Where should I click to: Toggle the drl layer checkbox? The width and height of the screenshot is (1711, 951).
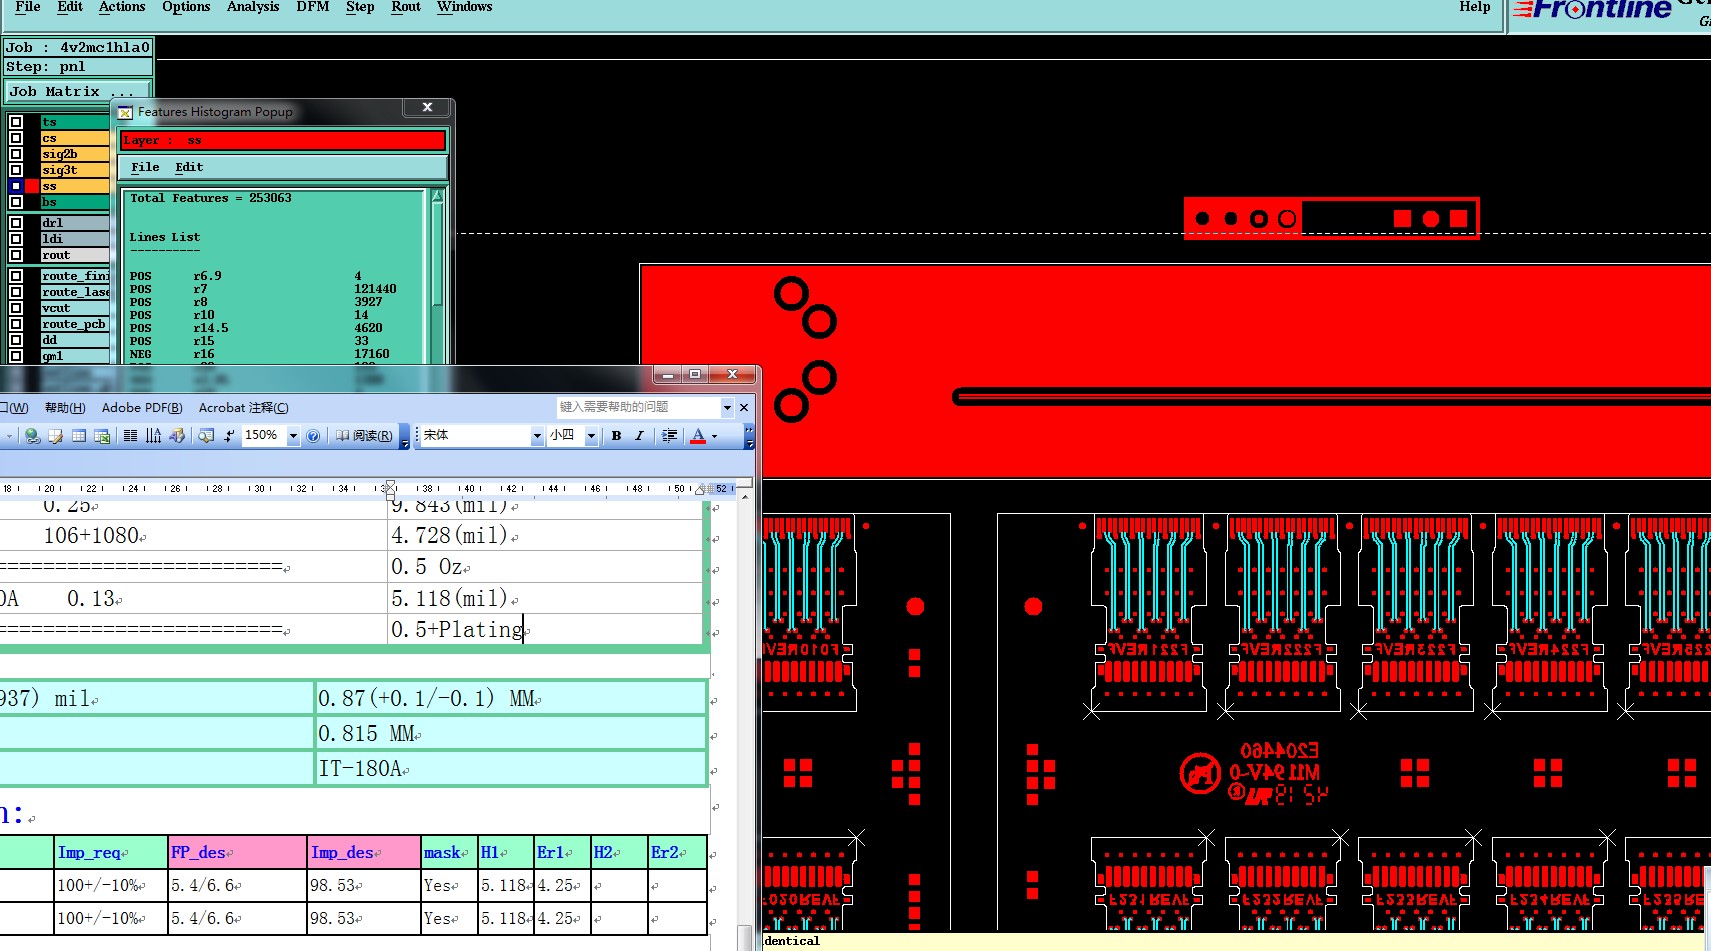[x=16, y=223]
